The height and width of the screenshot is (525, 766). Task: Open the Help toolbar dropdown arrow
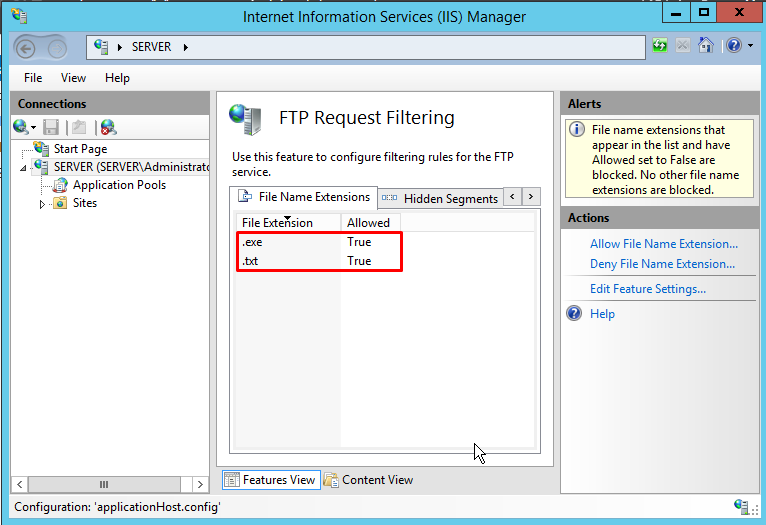[750, 46]
